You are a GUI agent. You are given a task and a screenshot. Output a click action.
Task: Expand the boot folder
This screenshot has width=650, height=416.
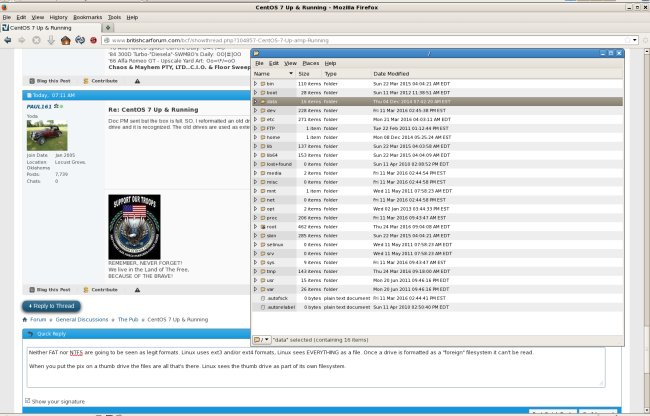click(x=255, y=92)
